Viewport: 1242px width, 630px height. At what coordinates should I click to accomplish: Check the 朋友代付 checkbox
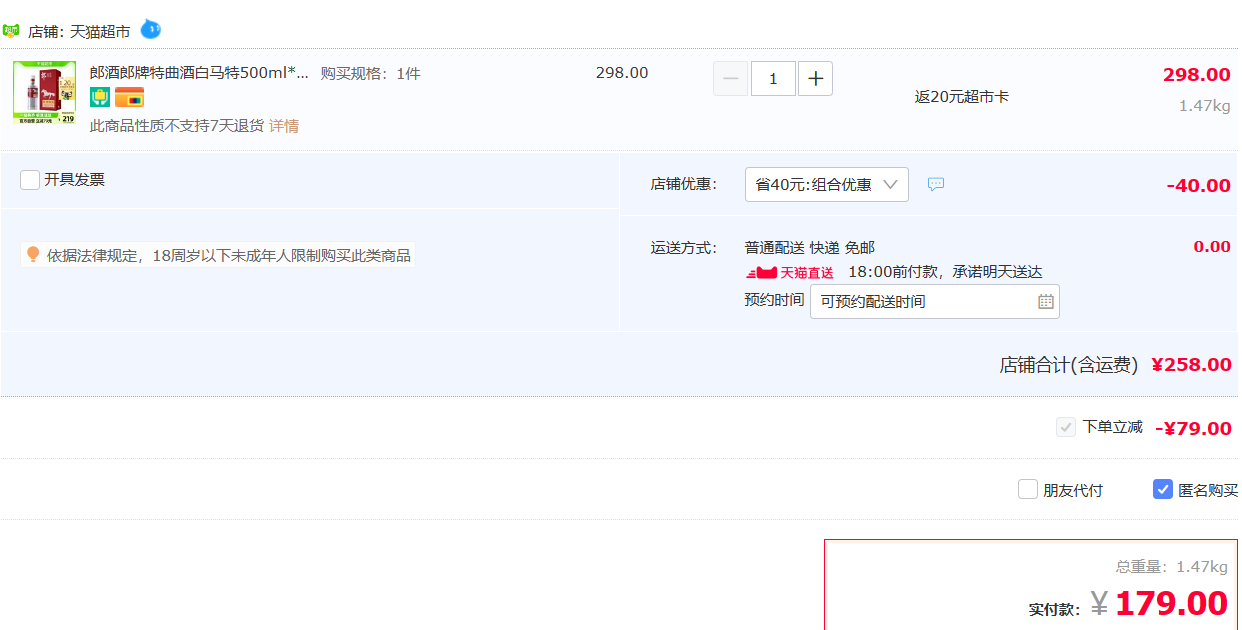click(x=1028, y=489)
